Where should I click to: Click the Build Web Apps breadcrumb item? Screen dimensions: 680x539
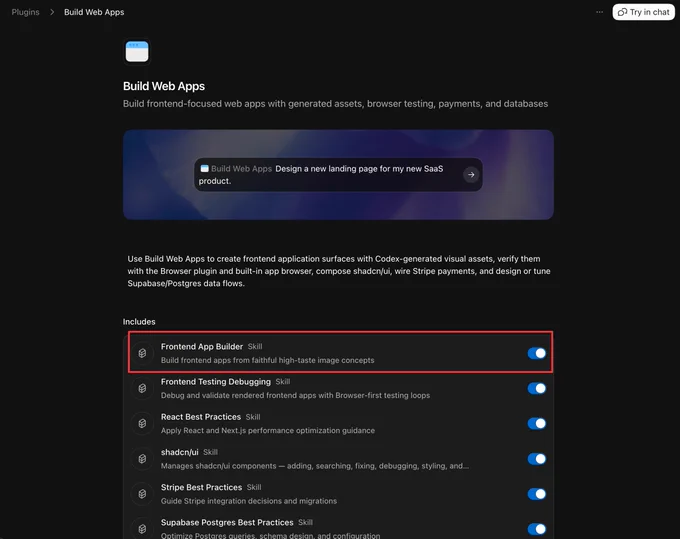pyautogui.click(x=94, y=12)
